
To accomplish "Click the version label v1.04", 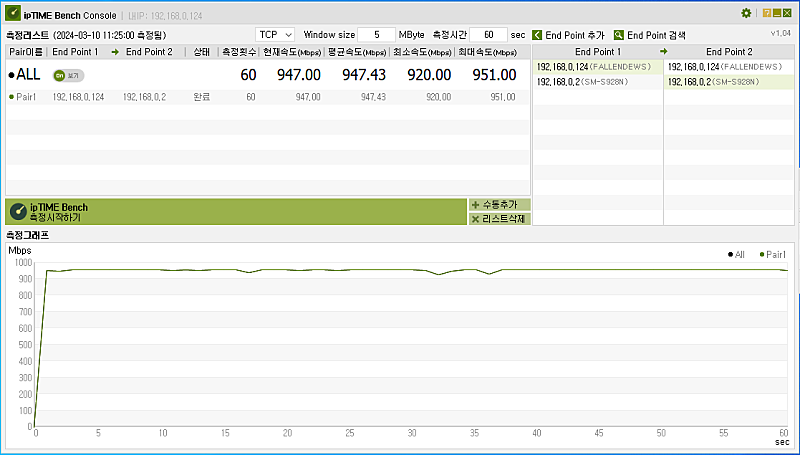I will [x=781, y=33].
